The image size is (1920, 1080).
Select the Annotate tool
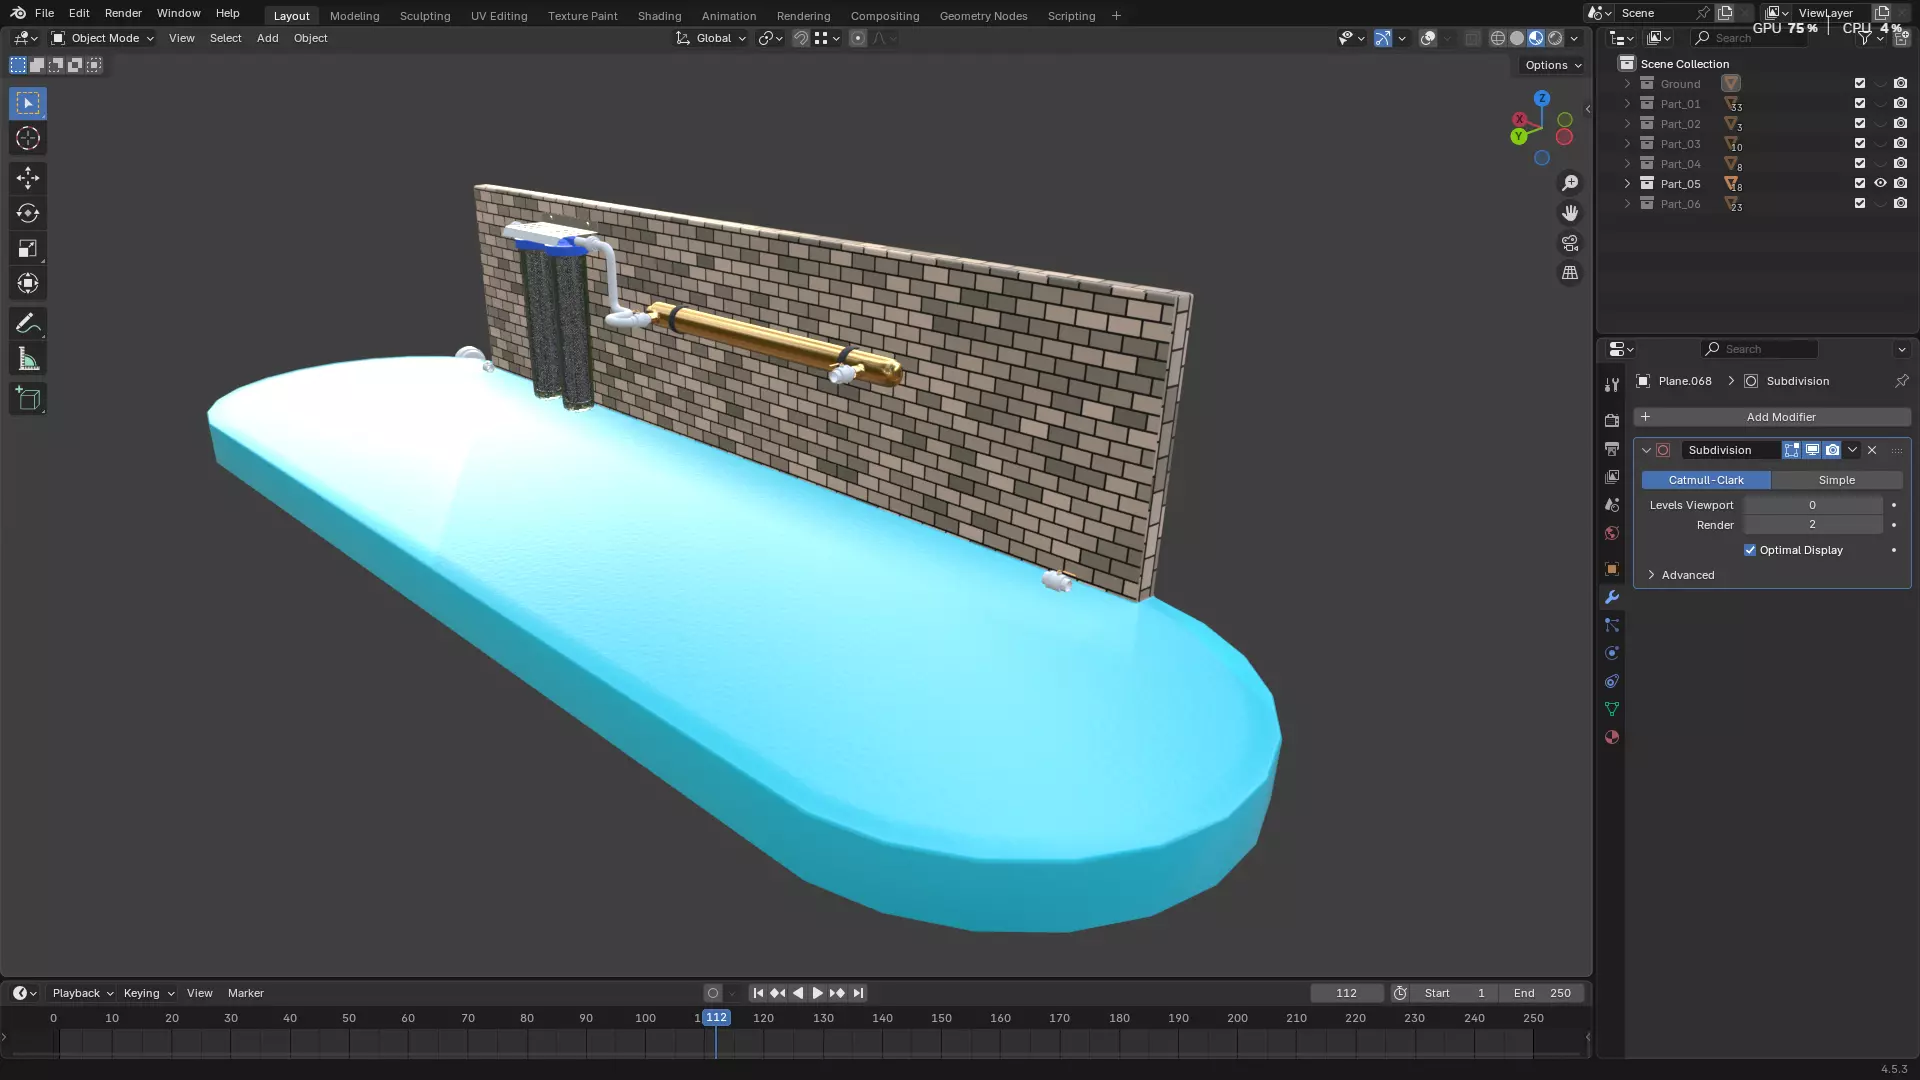pos(28,324)
